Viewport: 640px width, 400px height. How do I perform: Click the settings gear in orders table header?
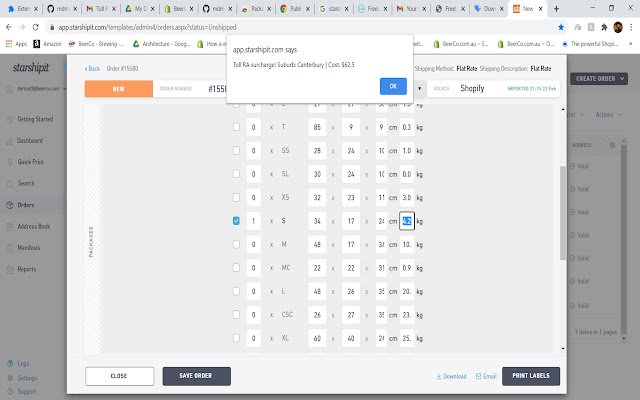pyautogui.click(x=612, y=145)
